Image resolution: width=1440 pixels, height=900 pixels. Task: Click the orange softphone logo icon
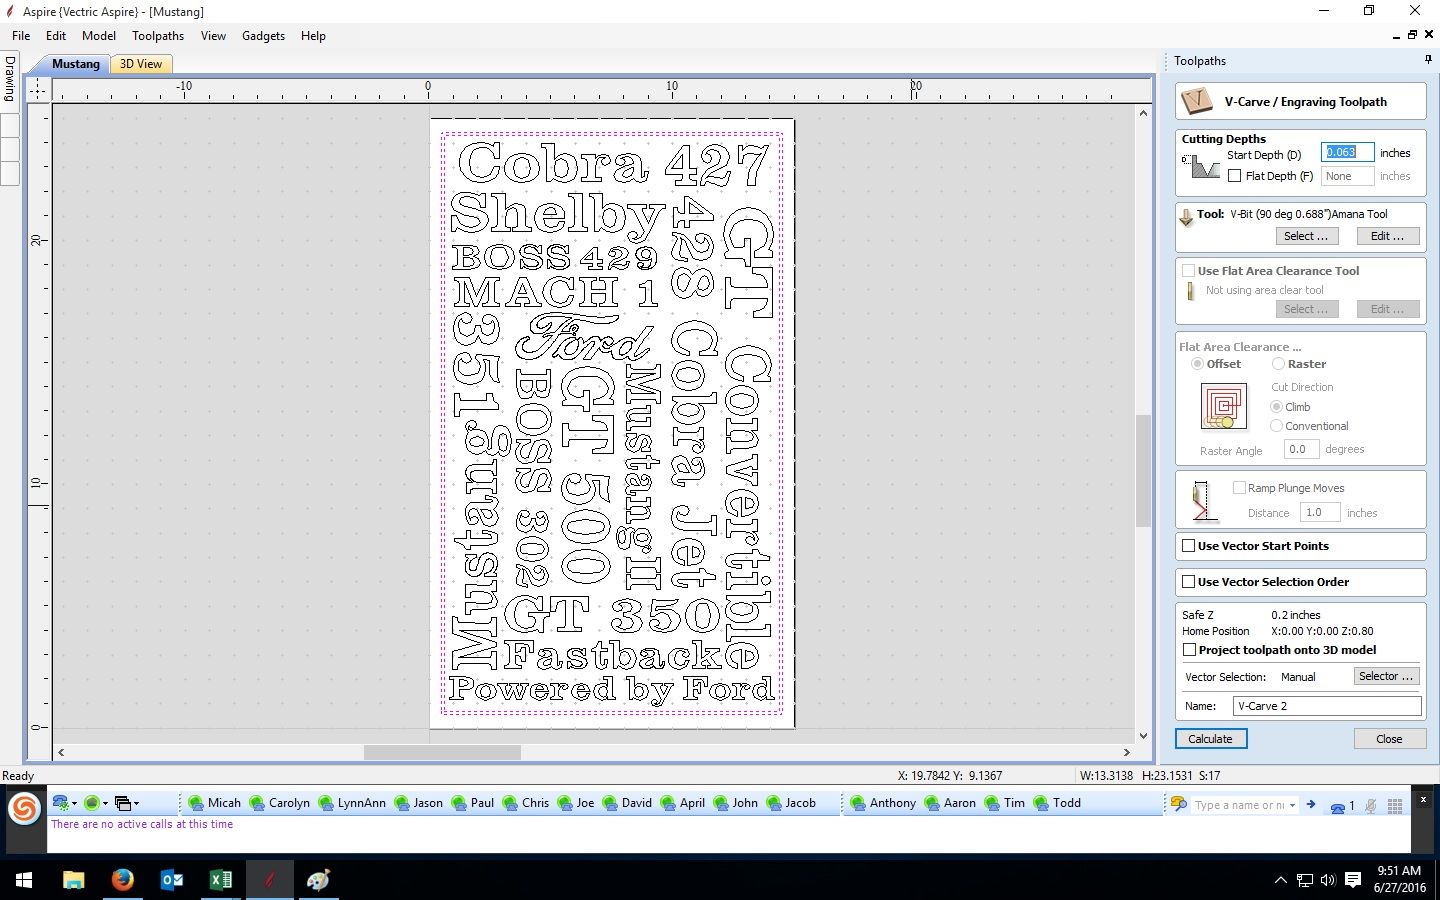(x=23, y=807)
